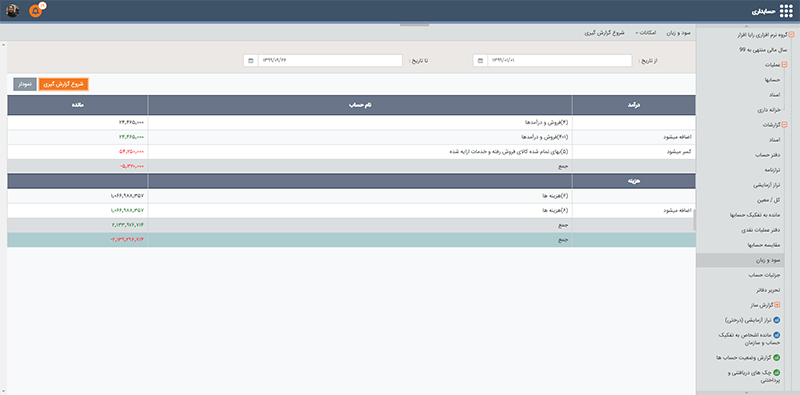Collapse the عملیات tree node

(x=784, y=65)
